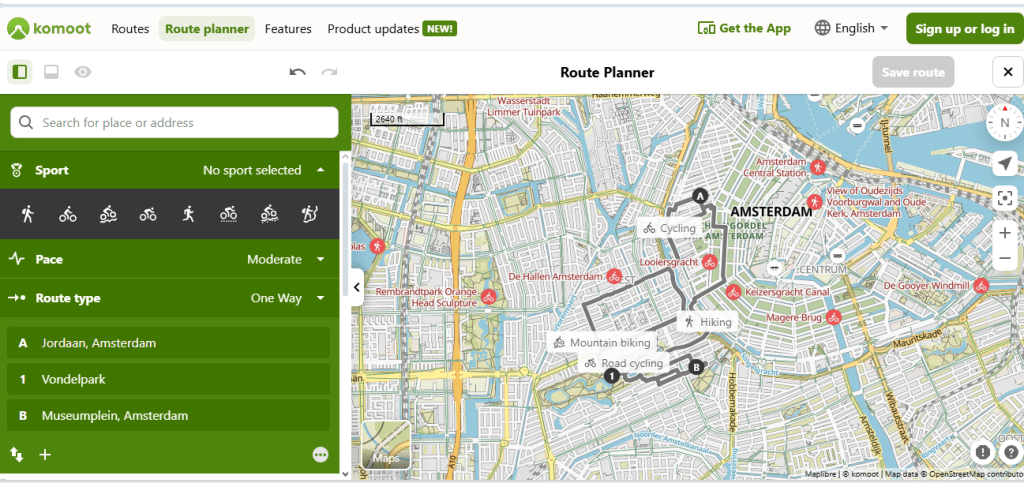Viewport: 1024px width, 483px height.
Task: Click the compass north indicator
Action: click(x=1004, y=123)
